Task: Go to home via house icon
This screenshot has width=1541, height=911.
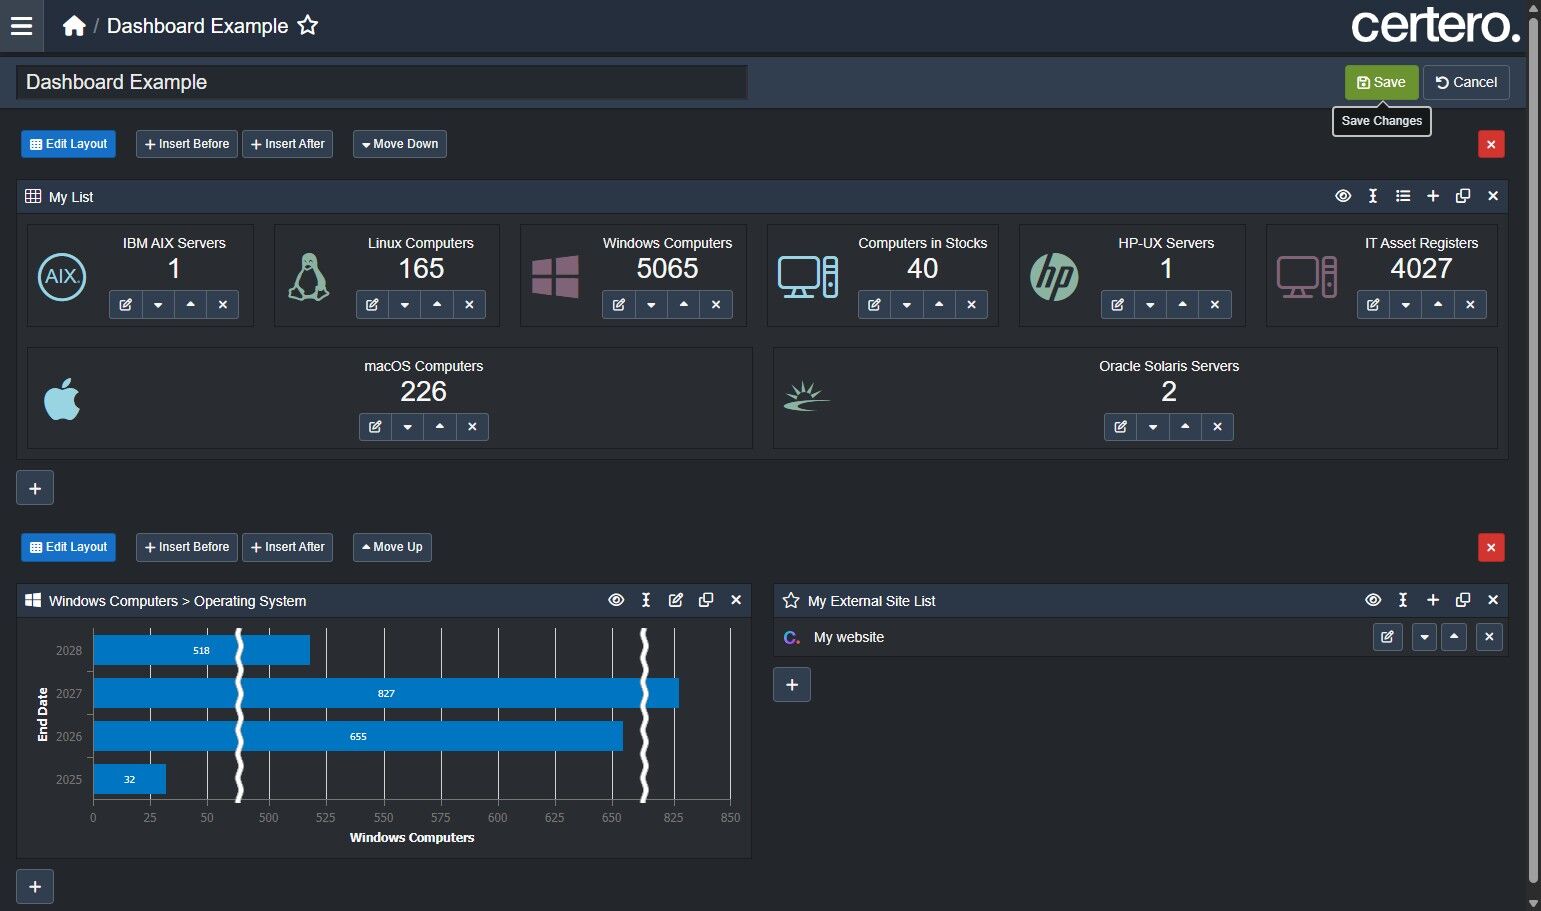Action: pos(74,26)
